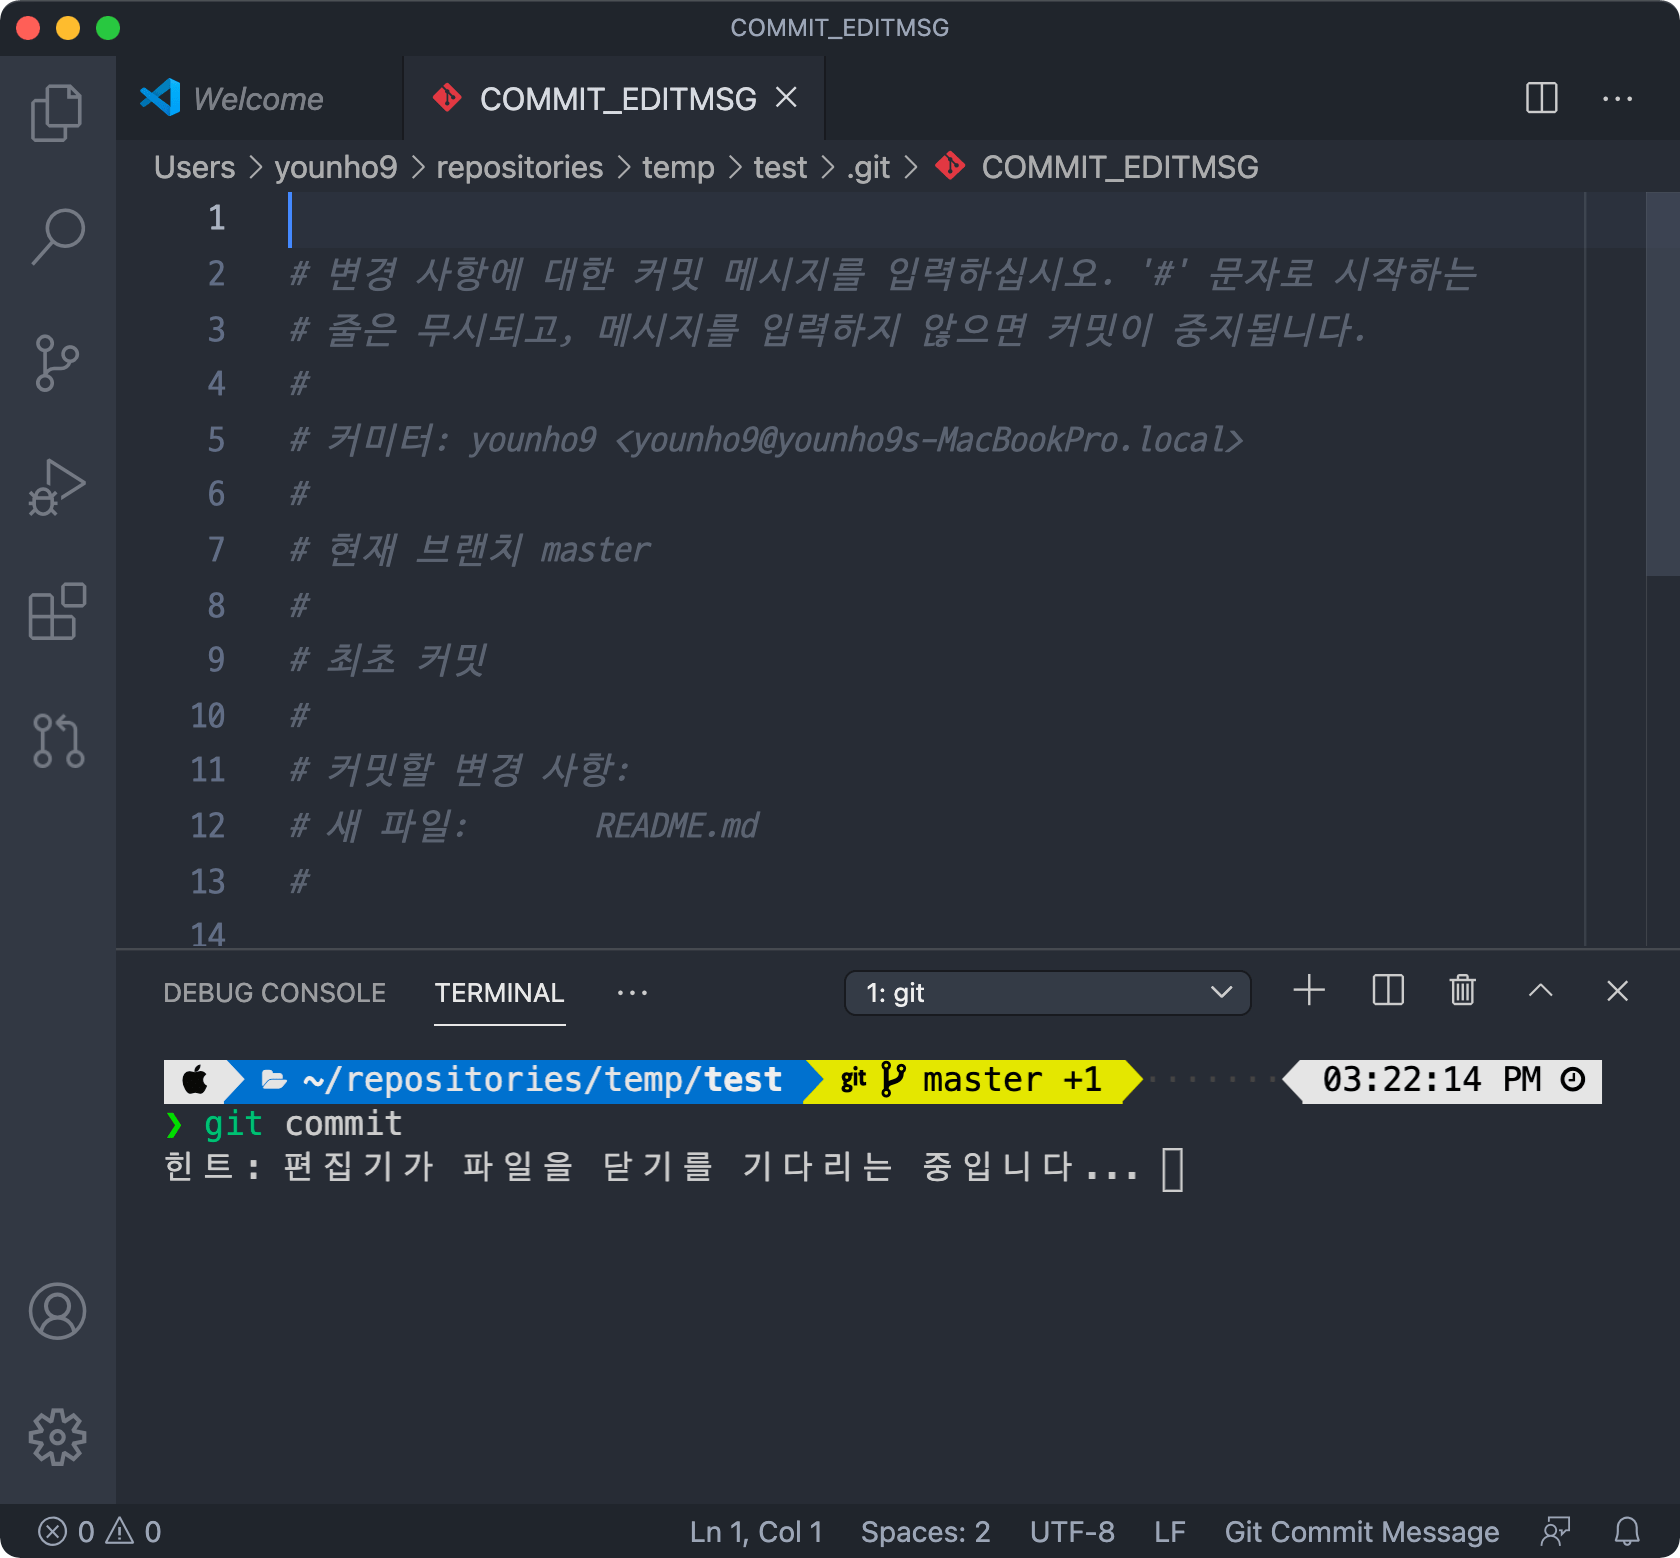
Task: Select the COMMIT_EDITMSG editor tab
Action: click(x=614, y=98)
